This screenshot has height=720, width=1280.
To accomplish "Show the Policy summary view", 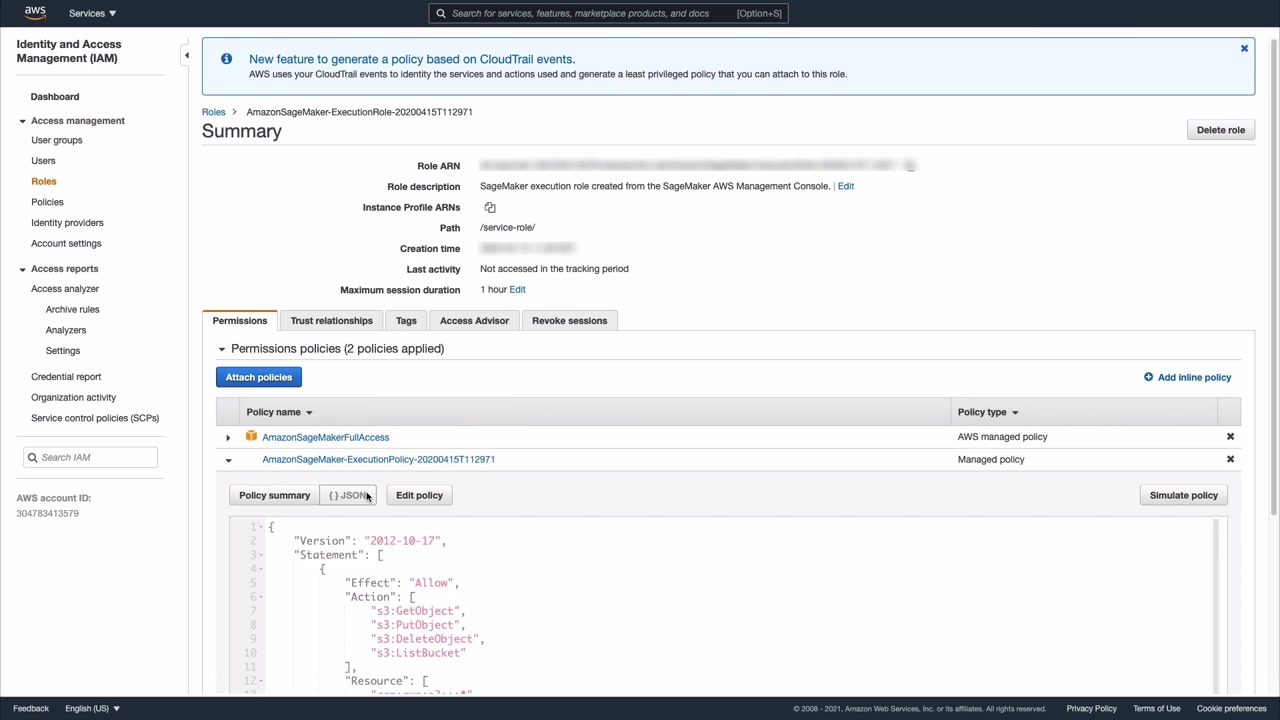I will point(275,495).
